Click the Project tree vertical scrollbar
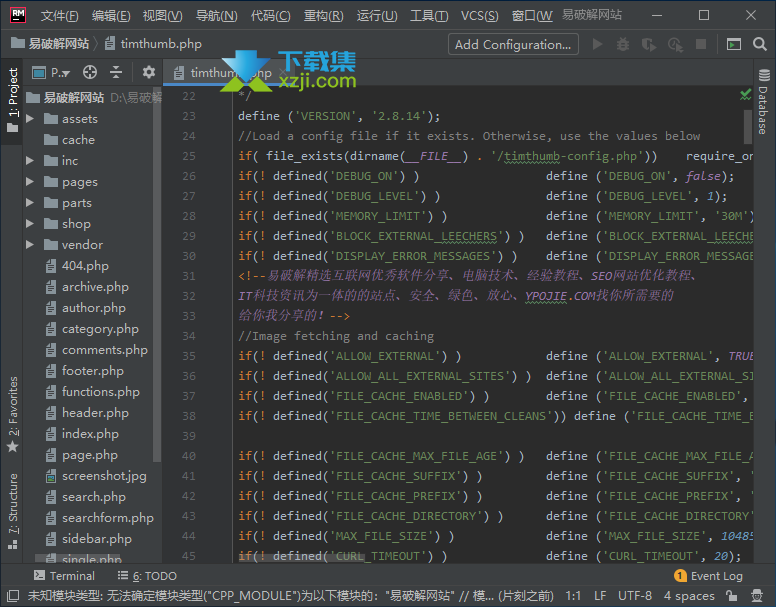Viewport: 776px width, 607px height. pyautogui.click(x=157, y=275)
